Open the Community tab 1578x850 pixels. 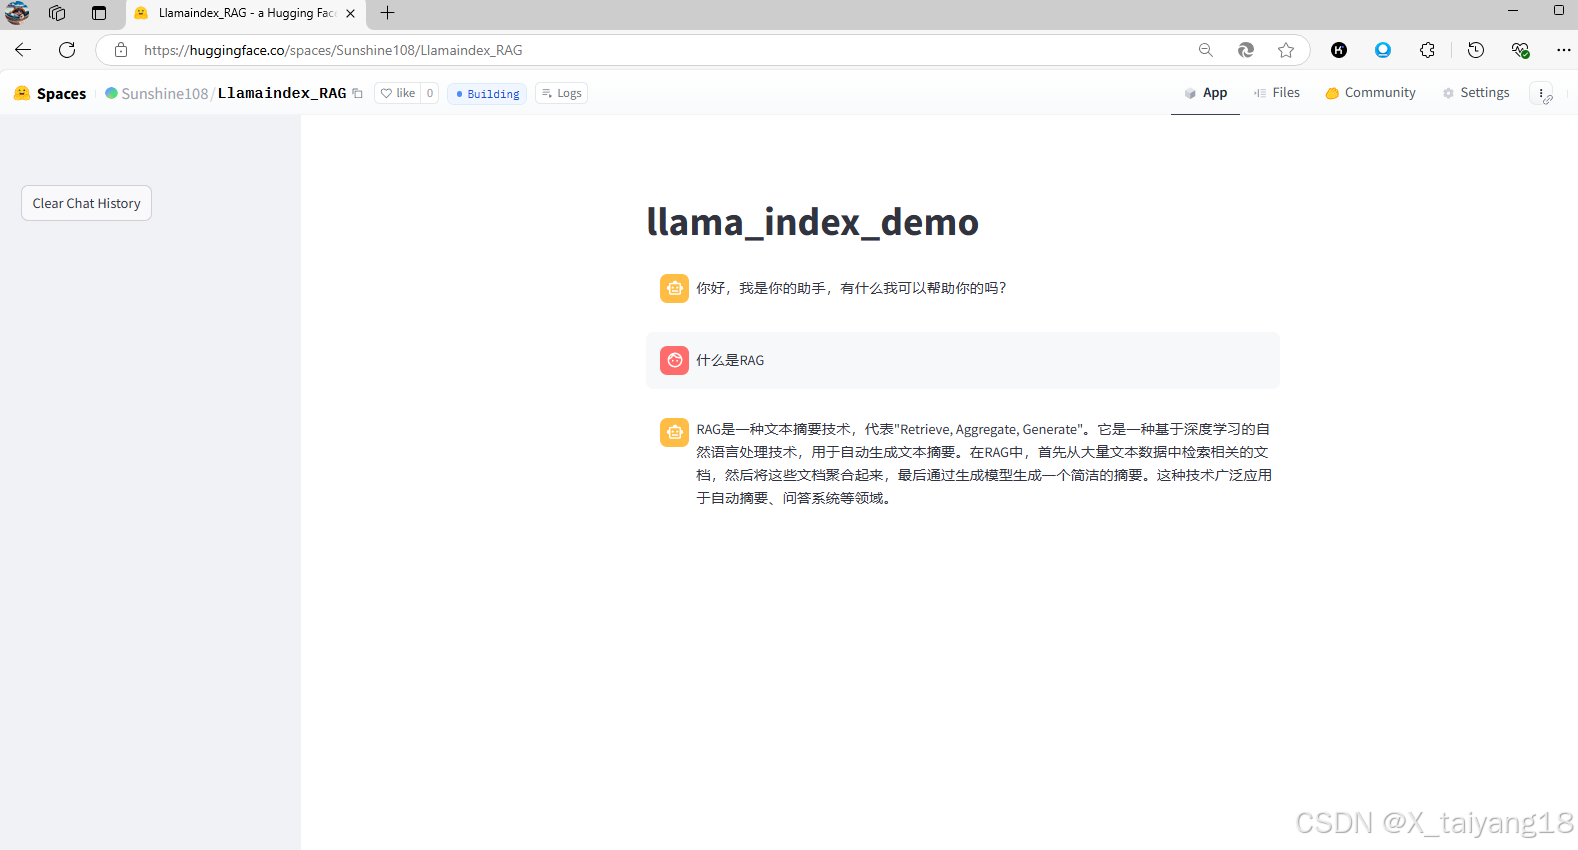coord(1370,93)
